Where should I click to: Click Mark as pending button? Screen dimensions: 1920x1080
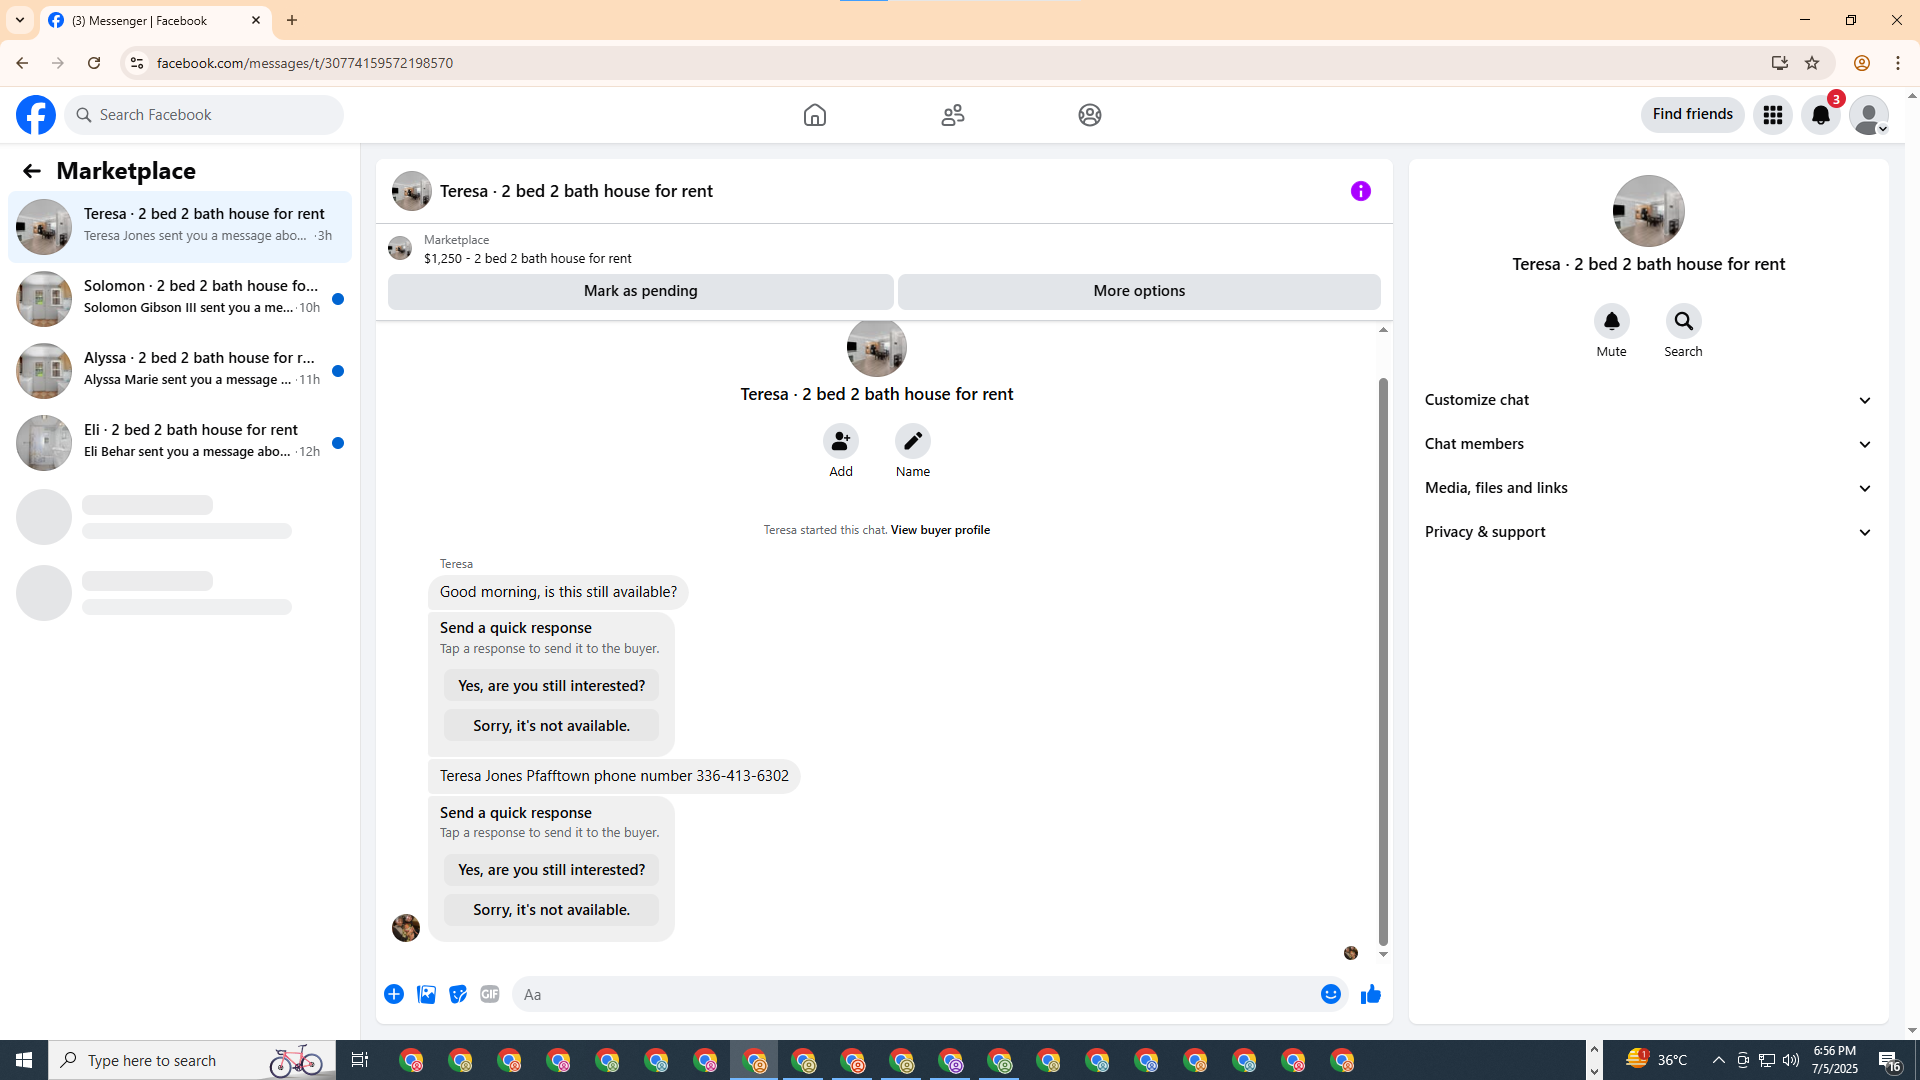tap(640, 291)
